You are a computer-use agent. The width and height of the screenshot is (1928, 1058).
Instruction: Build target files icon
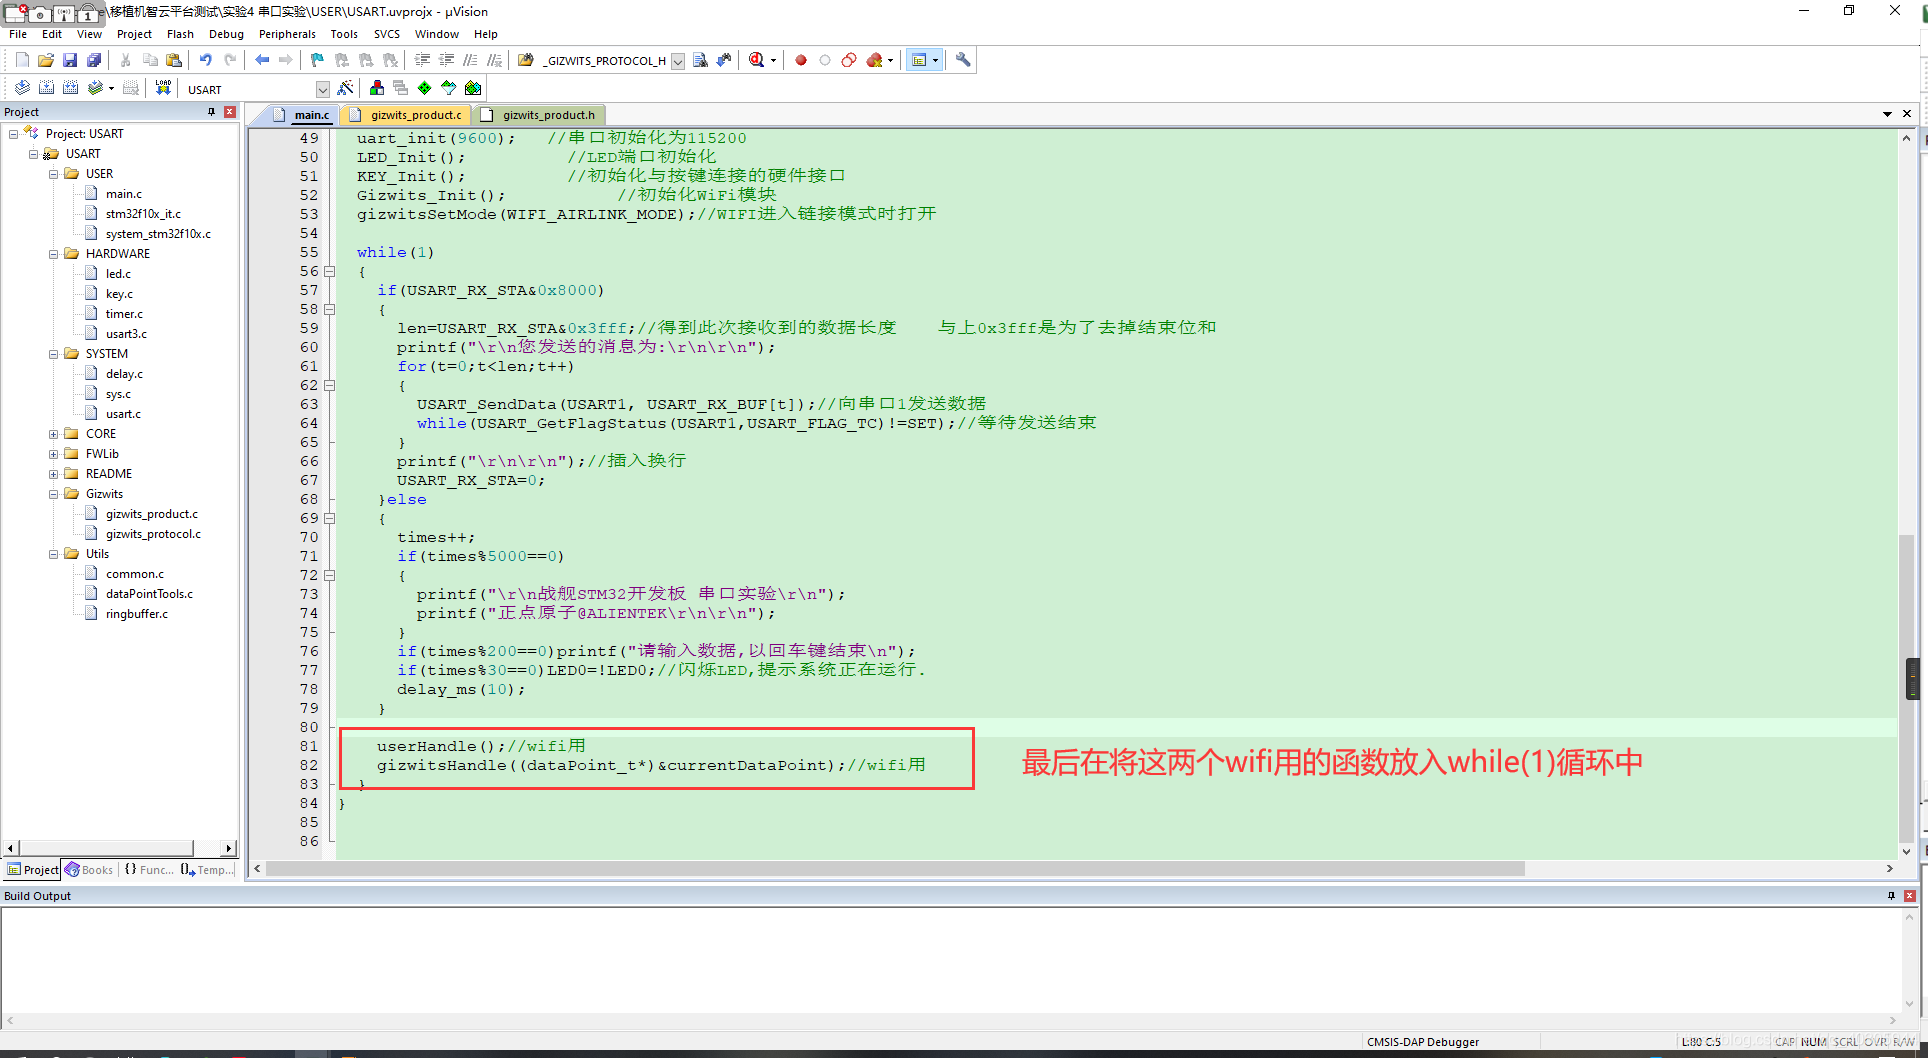pos(46,88)
